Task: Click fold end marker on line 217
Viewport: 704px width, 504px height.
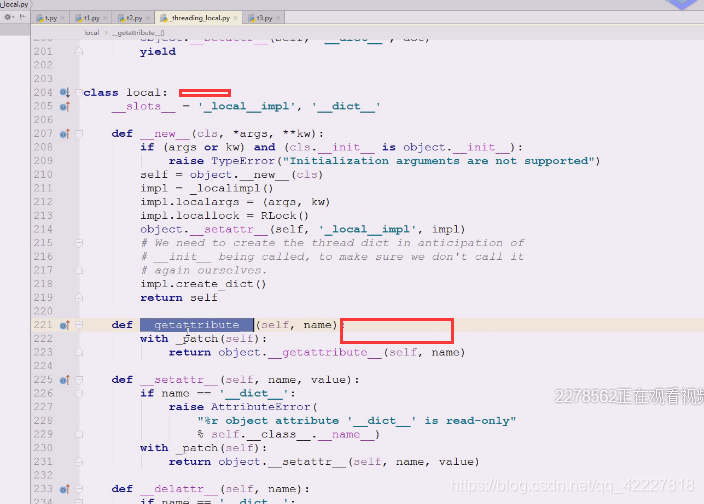Action: coord(79,270)
